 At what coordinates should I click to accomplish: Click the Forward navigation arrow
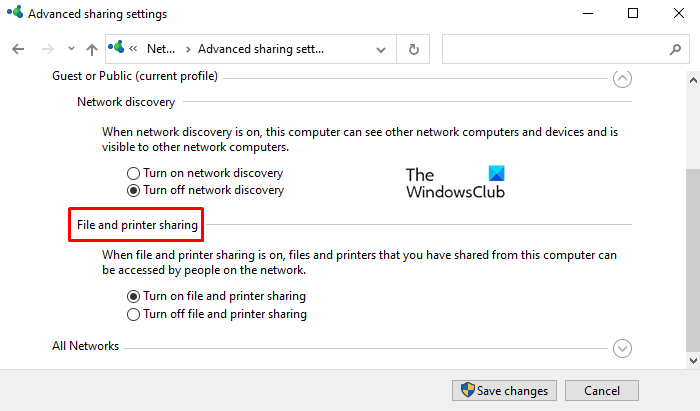click(45, 49)
